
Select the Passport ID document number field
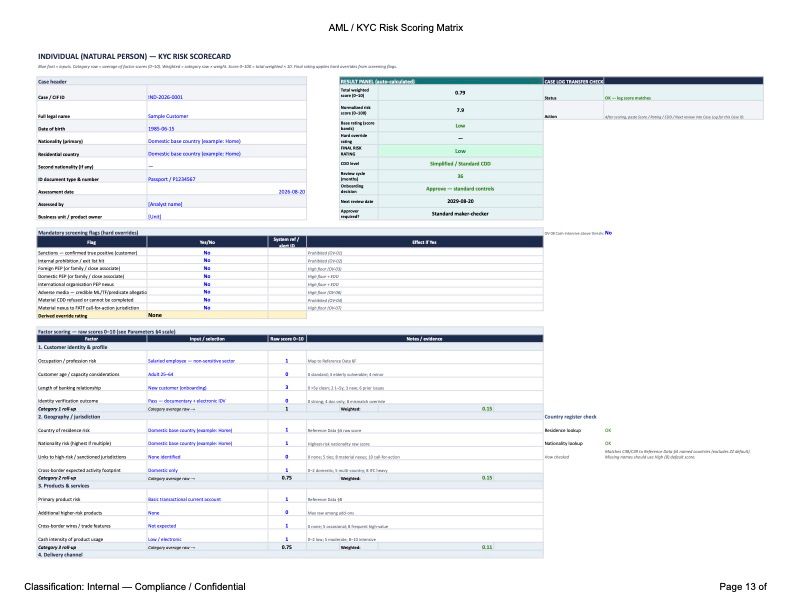[171, 179]
